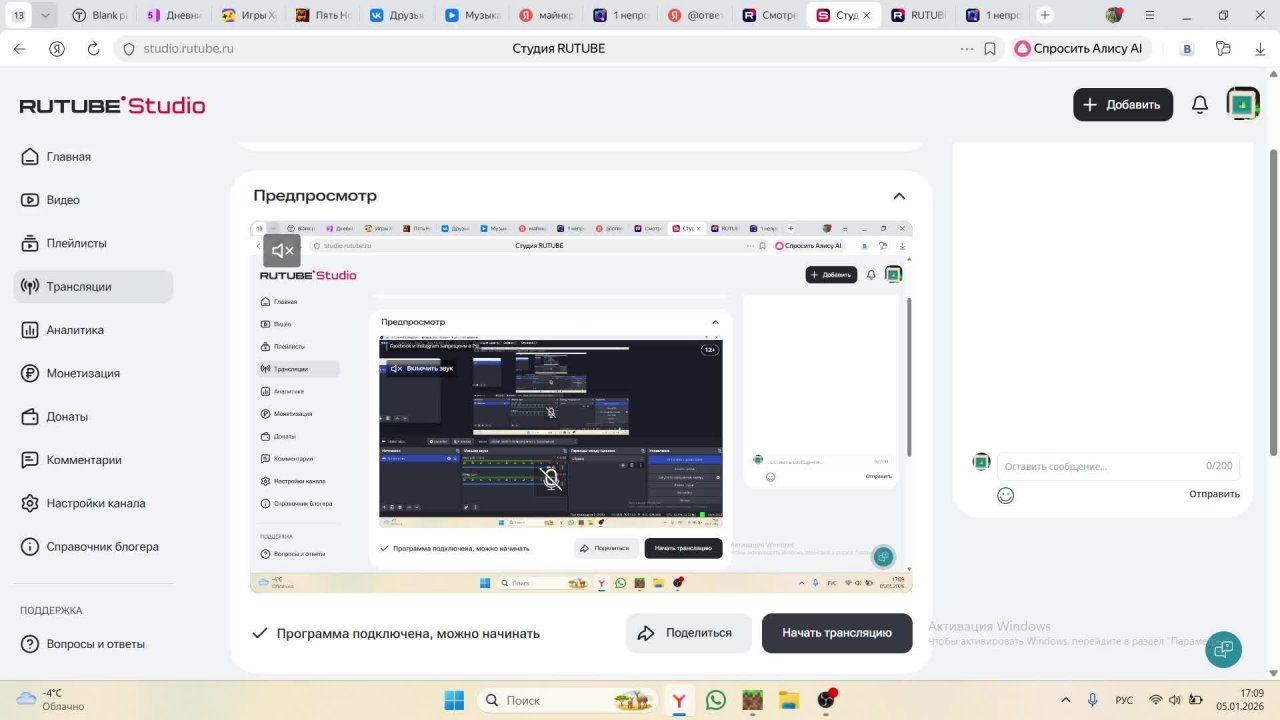
Task: Click Начать трансляцию
Action: click(x=837, y=633)
